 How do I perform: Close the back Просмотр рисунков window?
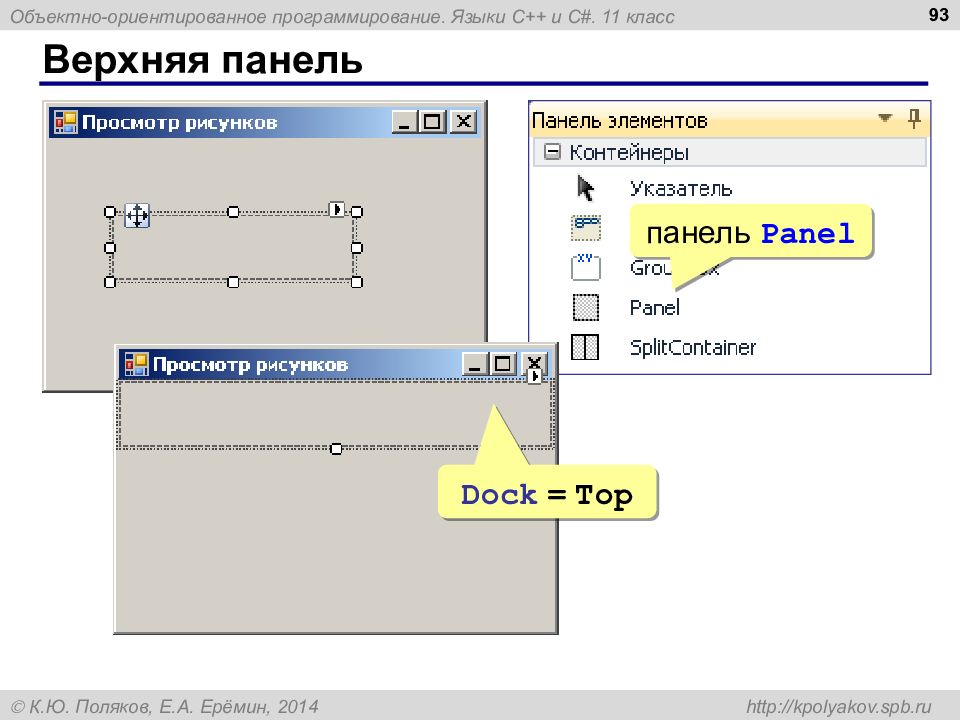(x=464, y=122)
